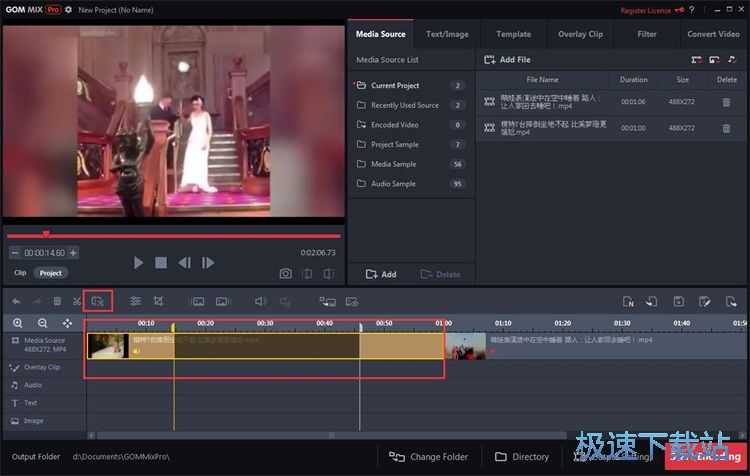Screen dimensions: 750x476
Task: Click the crop tool icon in timeline toolbar
Action: point(158,301)
